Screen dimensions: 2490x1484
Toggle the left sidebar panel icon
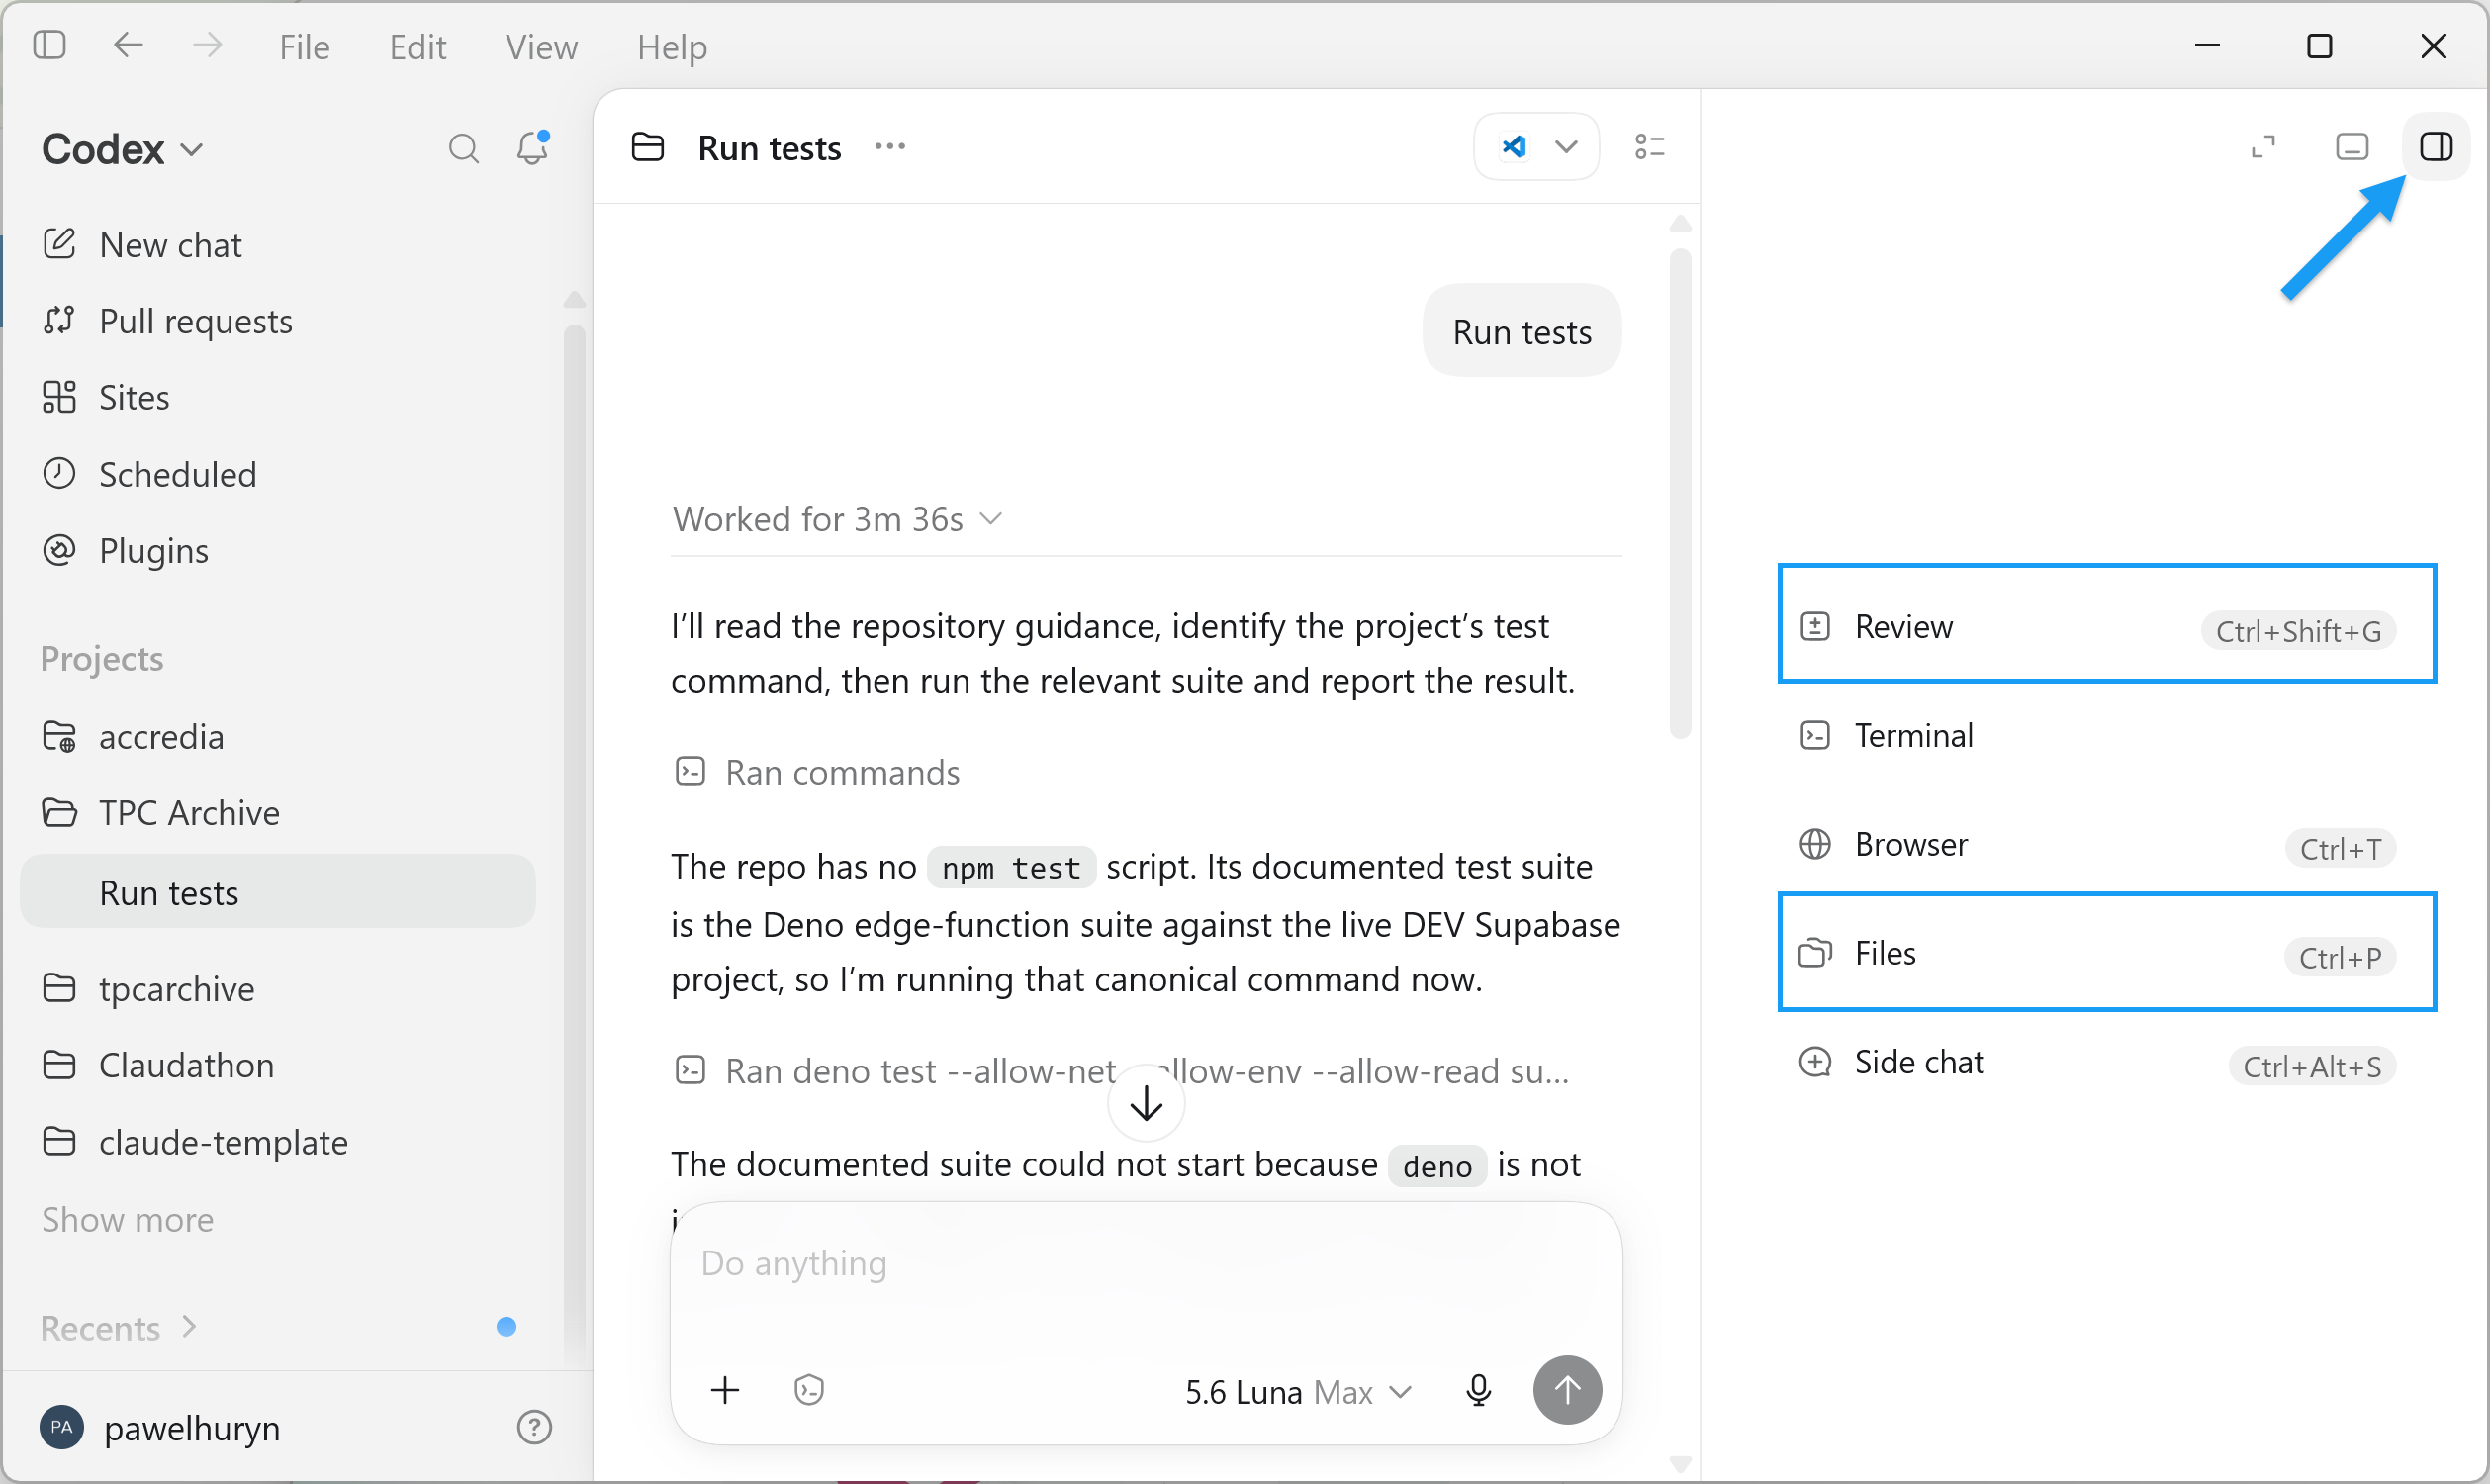[x=49, y=45]
